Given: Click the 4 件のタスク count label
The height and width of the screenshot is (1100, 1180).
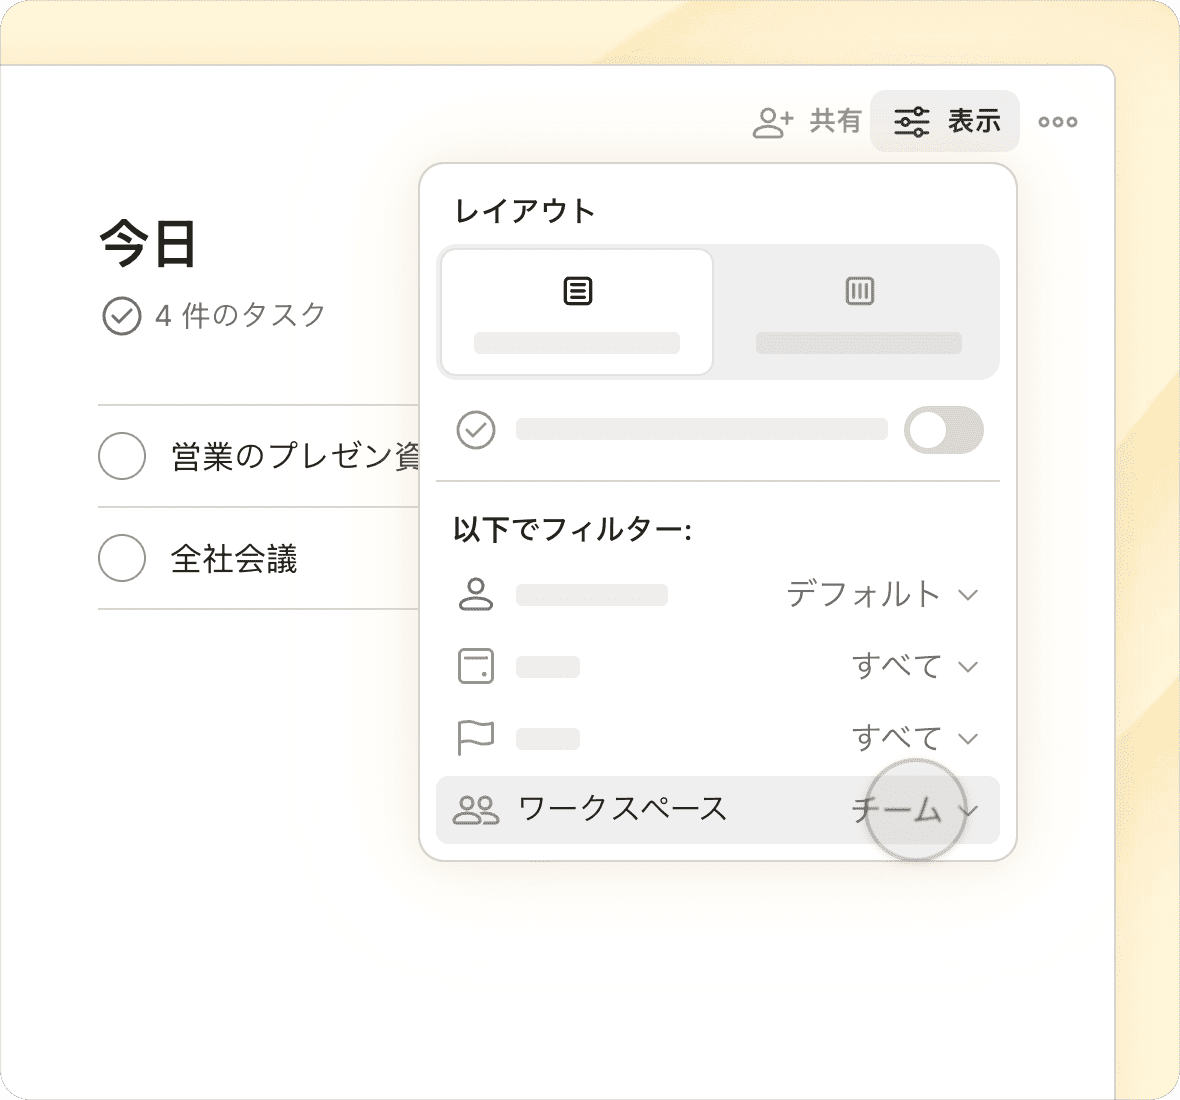Looking at the screenshot, I should pos(241,316).
